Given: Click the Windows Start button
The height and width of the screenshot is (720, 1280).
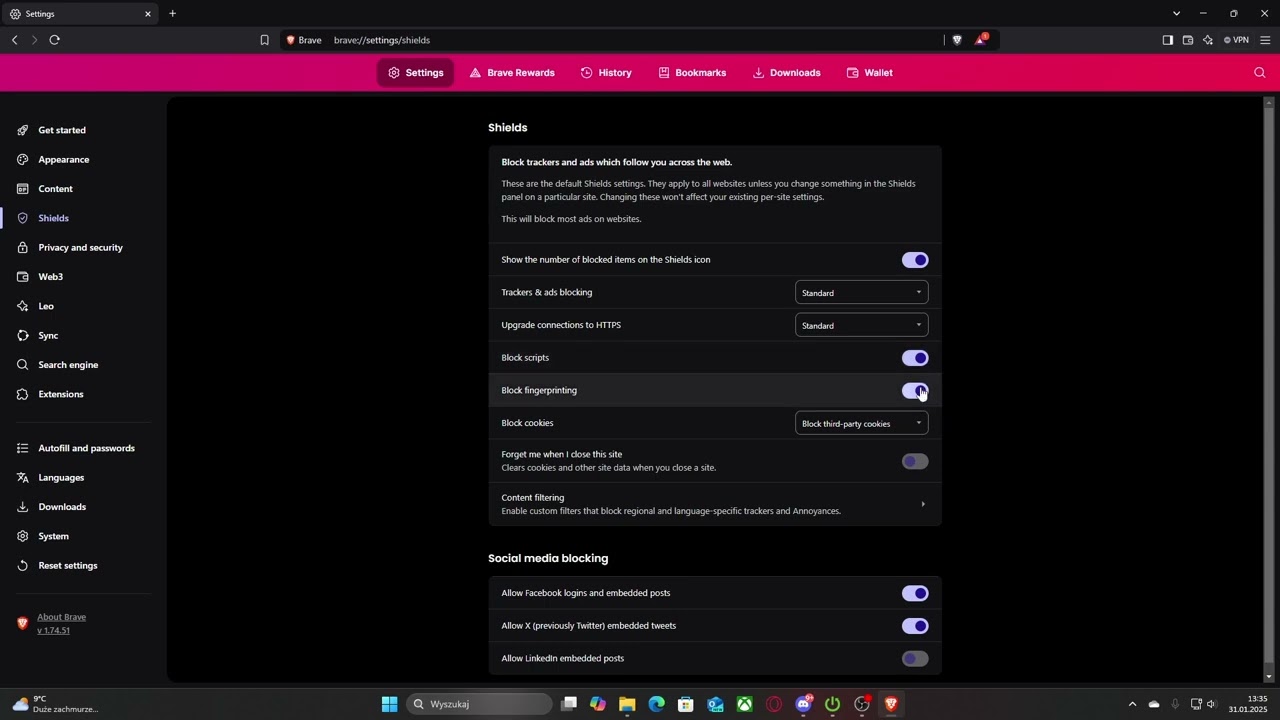Looking at the screenshot, I should pyautogui.click(x=389, y=704).
